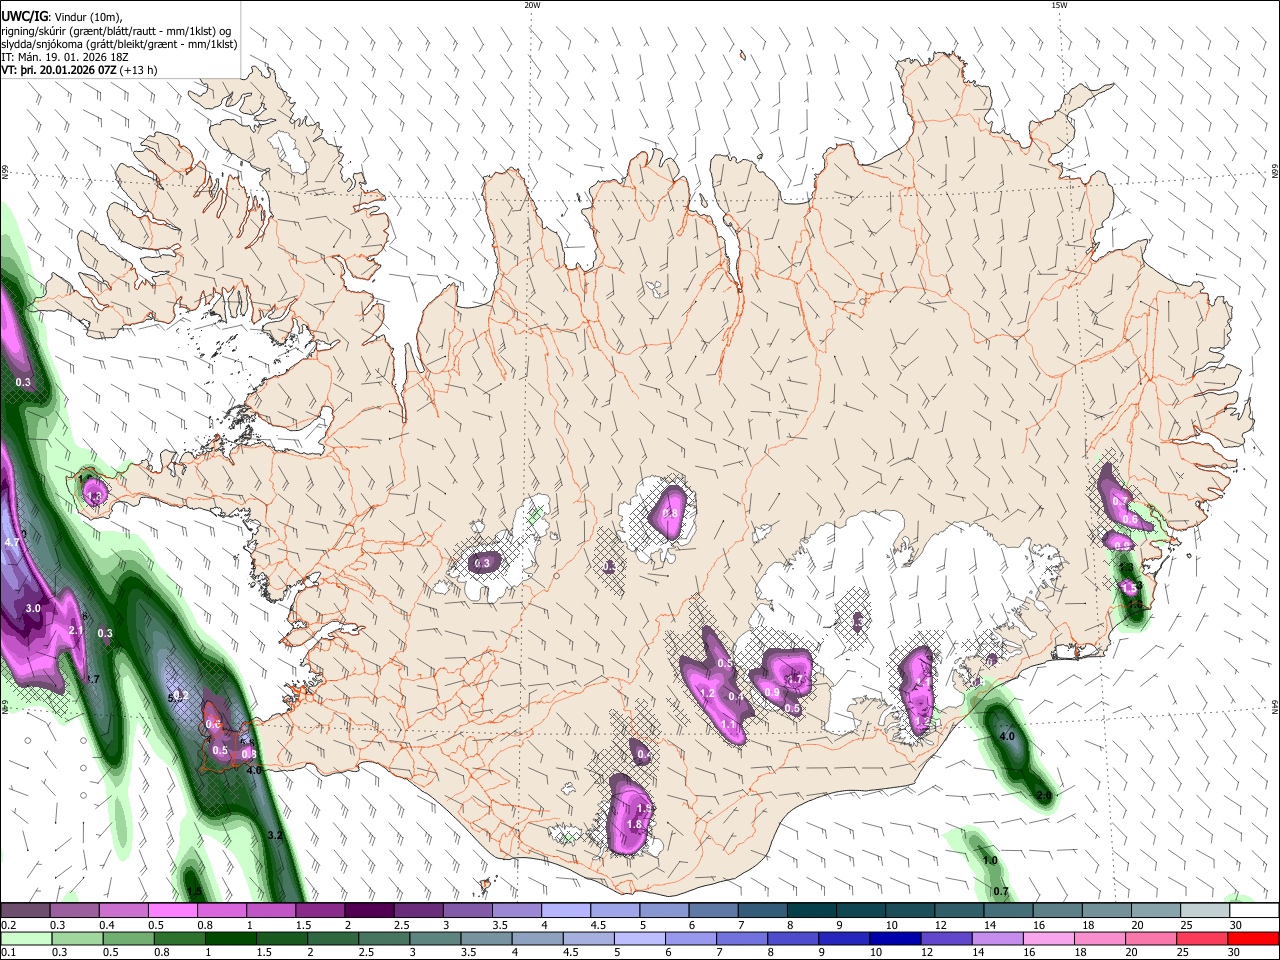Pick the snow legend swatch between 4 and 4.5
1280x960 pixels.
tap(565, 911)
